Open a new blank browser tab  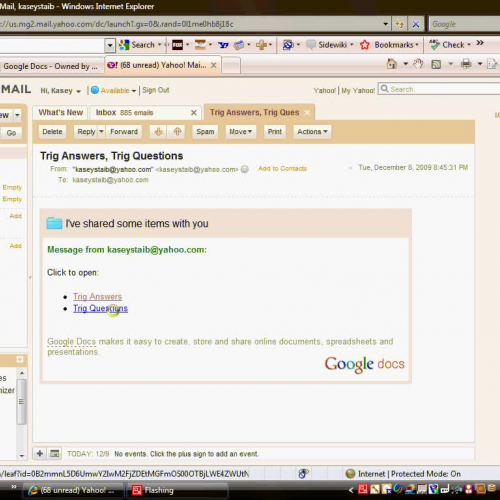point(231,66)
